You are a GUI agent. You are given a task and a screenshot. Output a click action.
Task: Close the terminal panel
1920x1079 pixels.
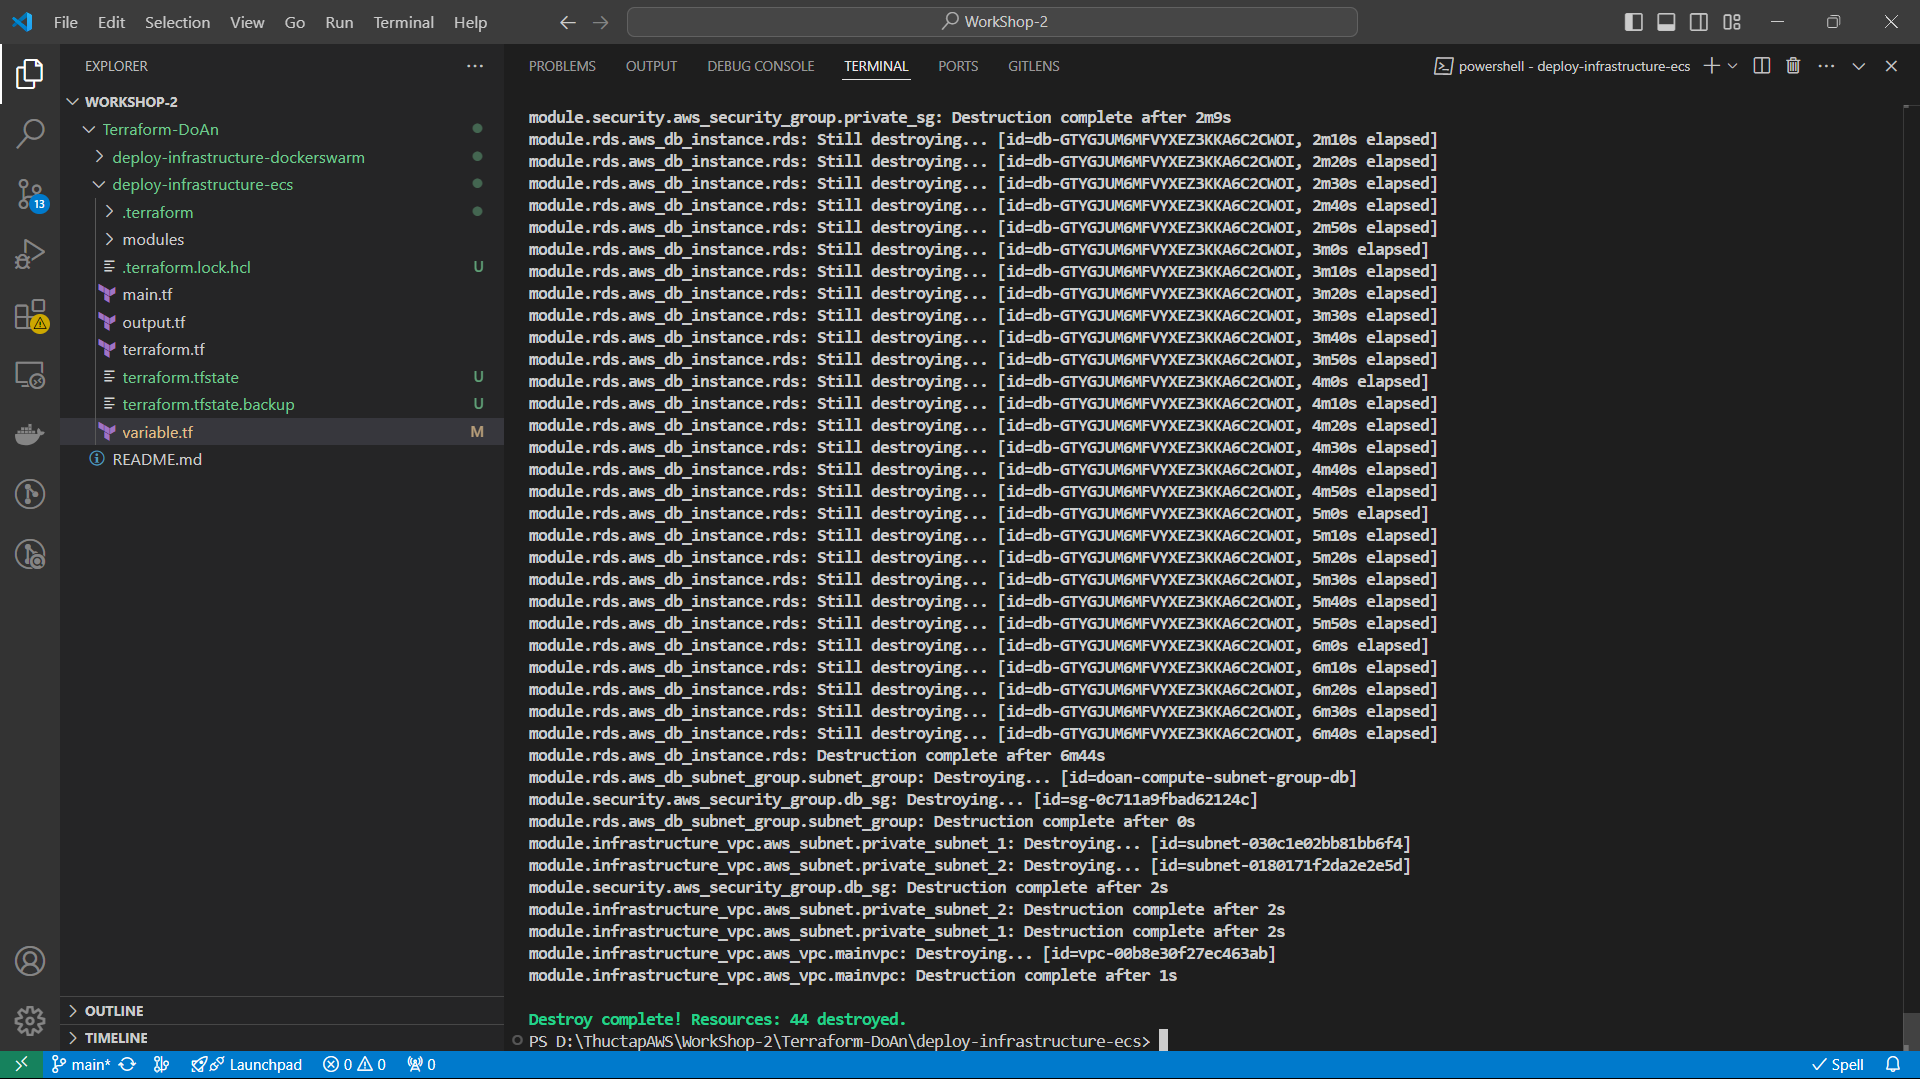[x=1891, y=66]
